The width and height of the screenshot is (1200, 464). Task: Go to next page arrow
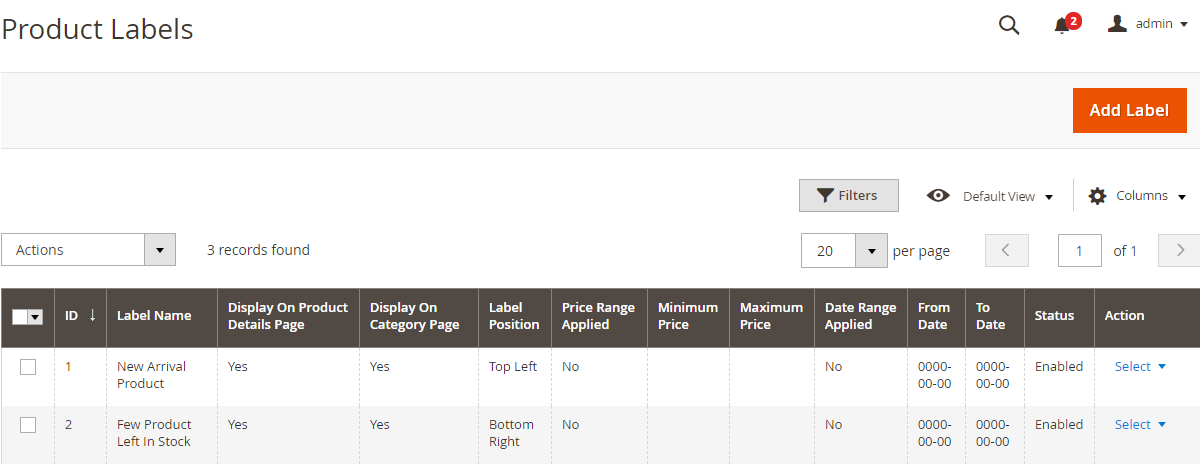click(x=1179, y=250)
